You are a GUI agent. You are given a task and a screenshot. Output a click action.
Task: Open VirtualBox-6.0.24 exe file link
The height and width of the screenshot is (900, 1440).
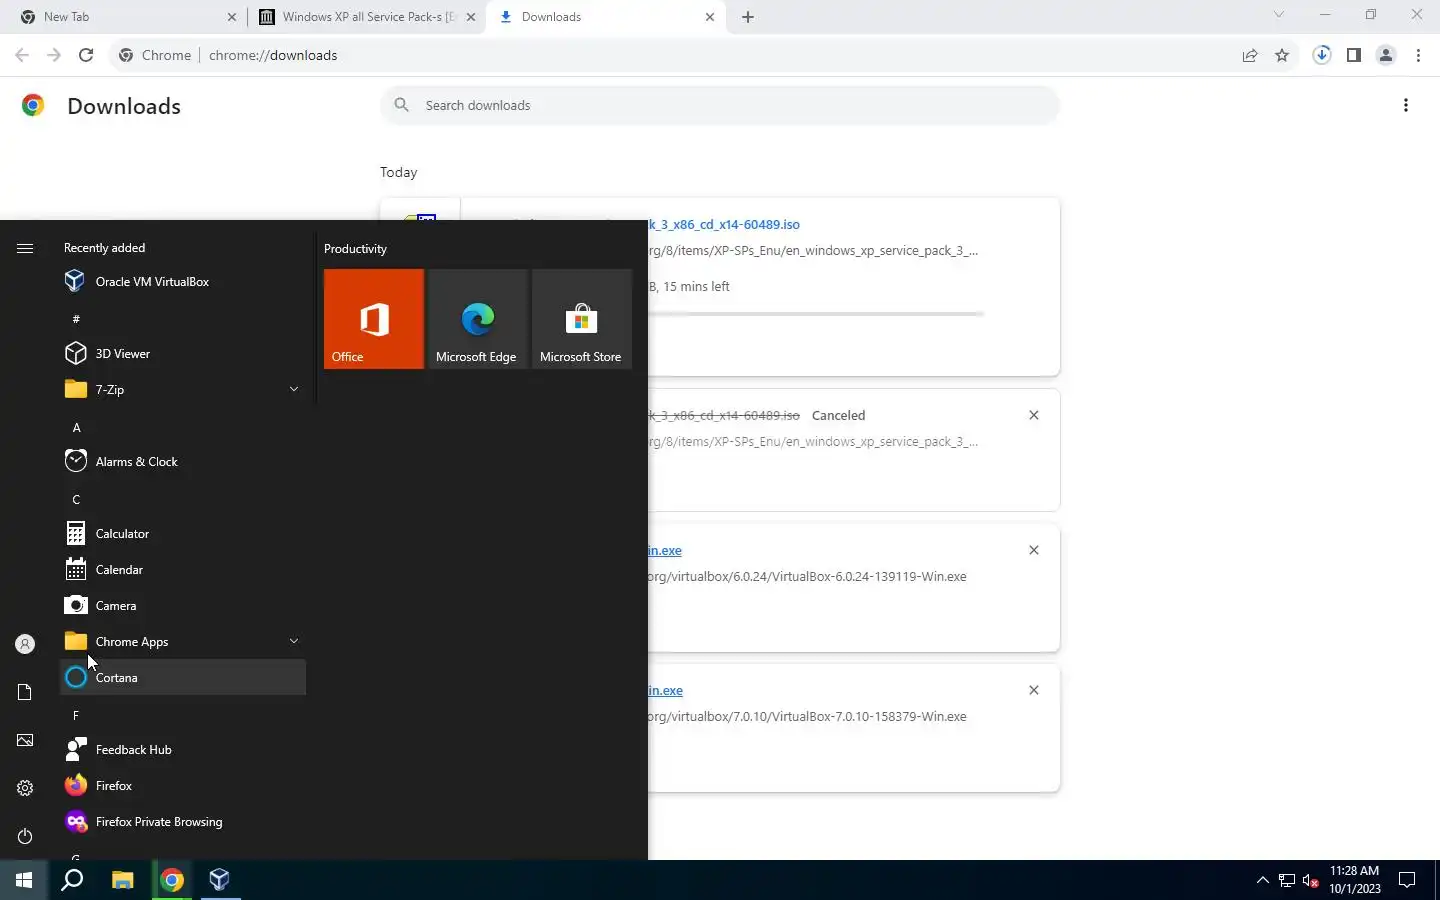pyautogui.click(x=665, y=551)
